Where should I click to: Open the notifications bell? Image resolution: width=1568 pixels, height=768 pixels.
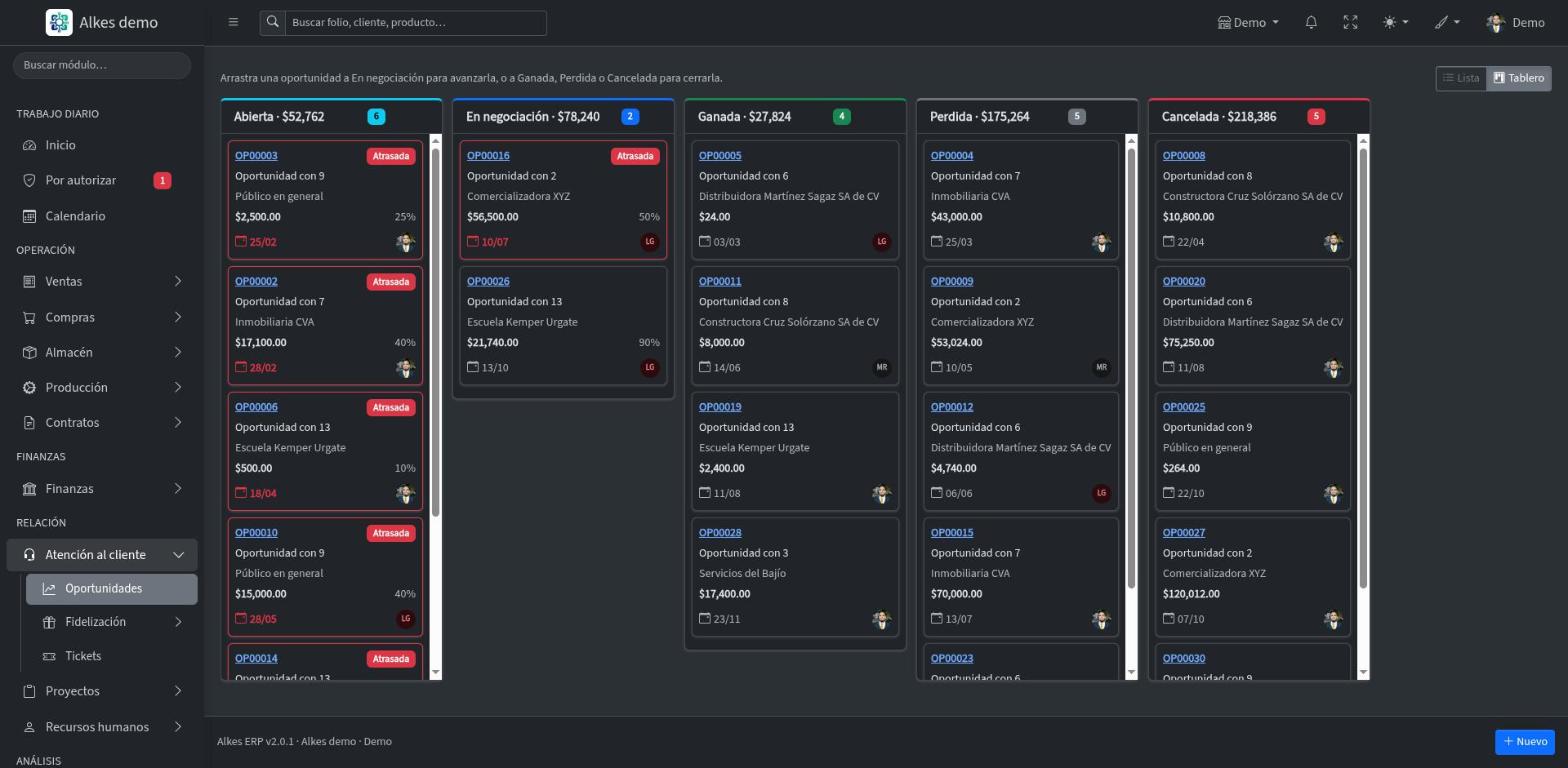tap(1311, 22)
